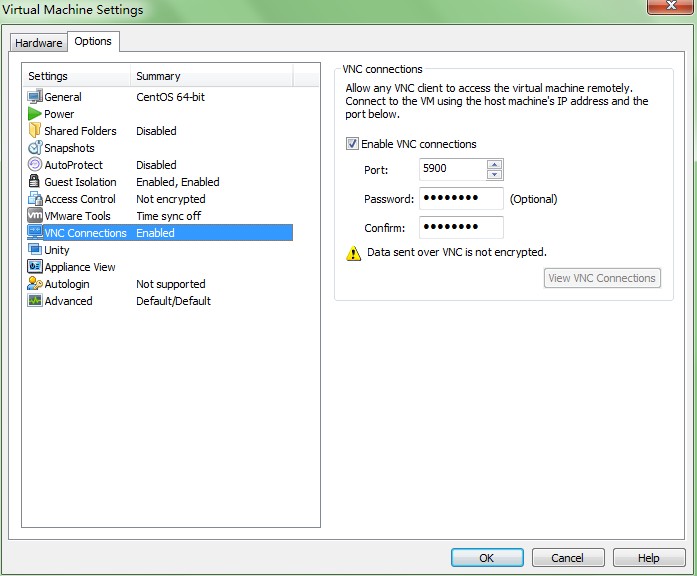Confirm settings with OK button
The image size is (697, 576).
[x=487, y=558]
